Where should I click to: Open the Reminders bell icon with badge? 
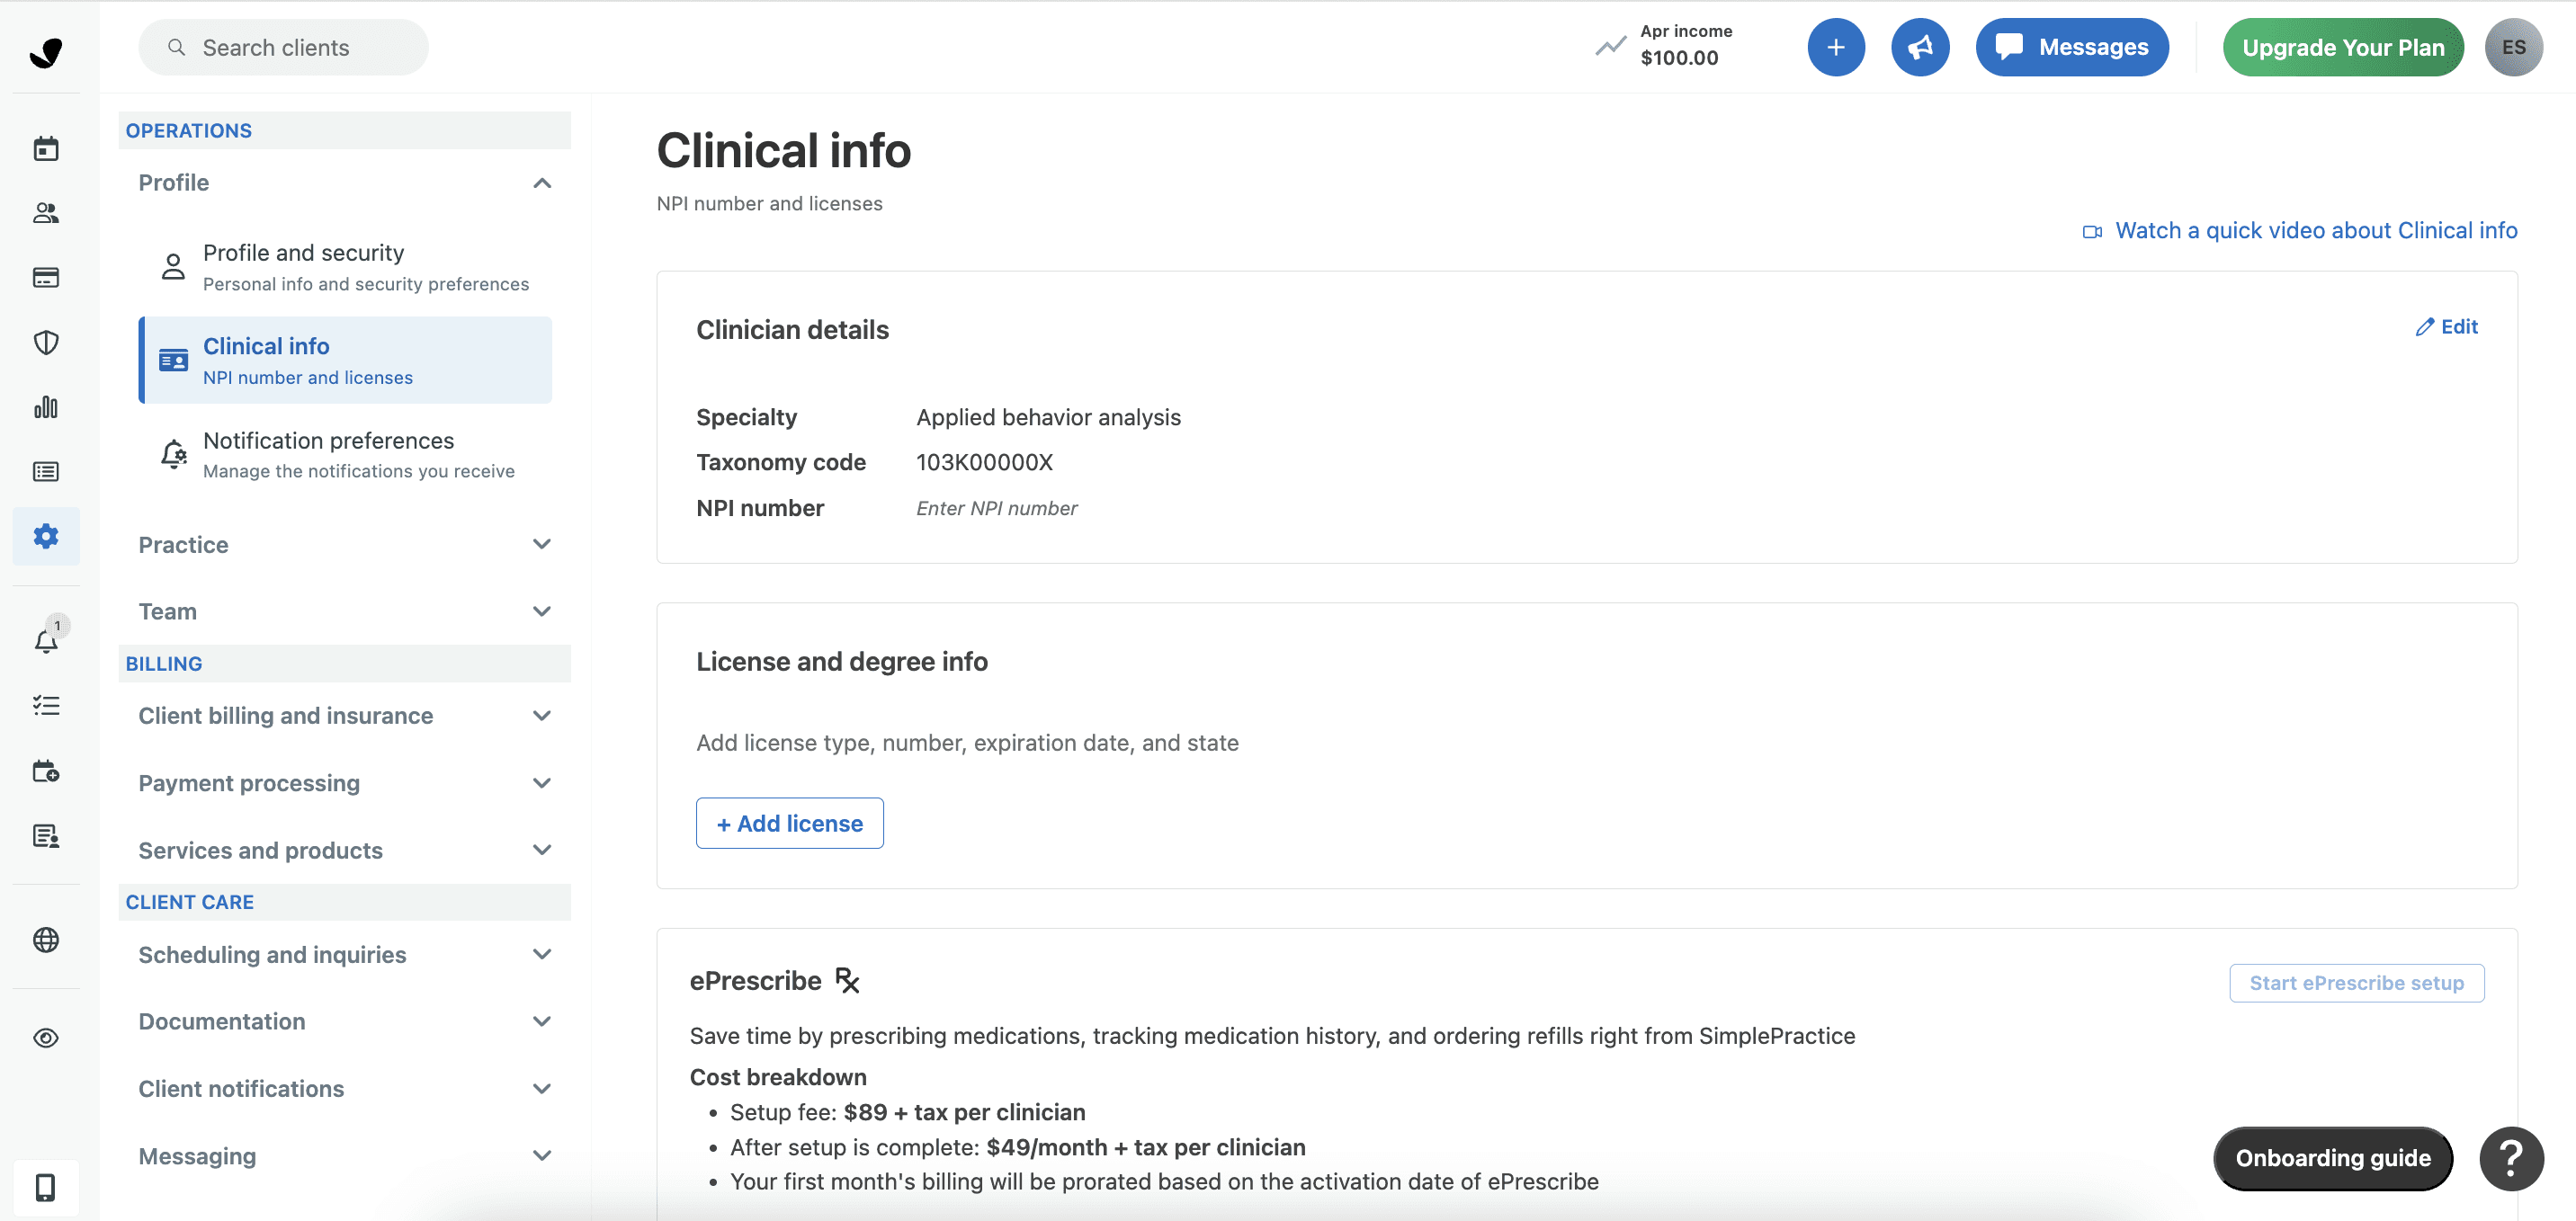click(47, 639)
